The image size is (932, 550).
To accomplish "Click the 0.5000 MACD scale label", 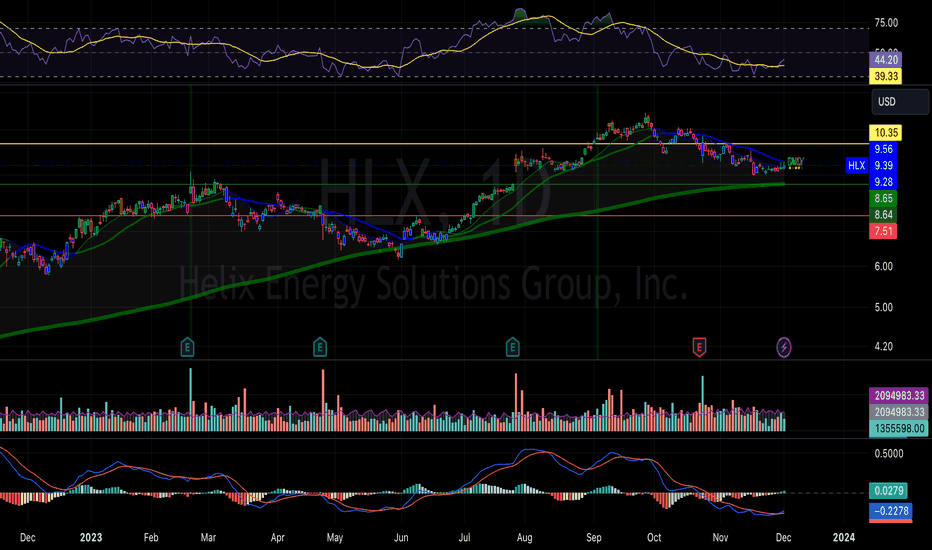I will coord(889,454).
